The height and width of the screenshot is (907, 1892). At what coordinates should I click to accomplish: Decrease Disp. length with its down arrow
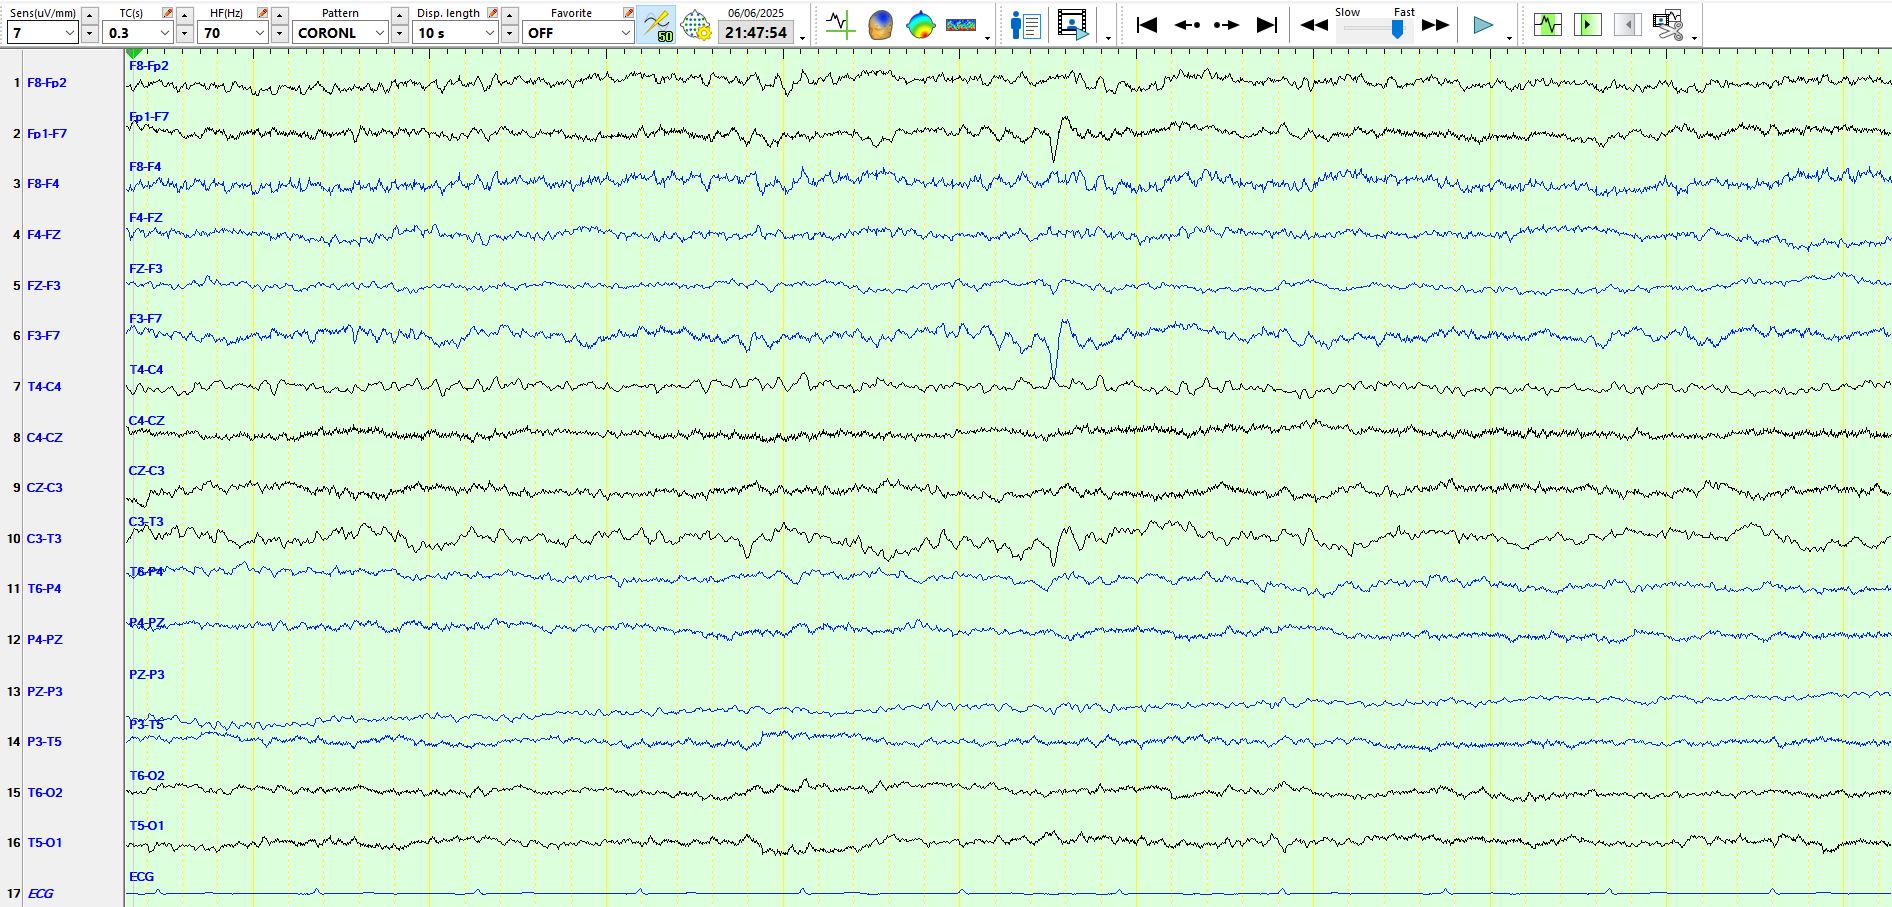tap(510, 33)
